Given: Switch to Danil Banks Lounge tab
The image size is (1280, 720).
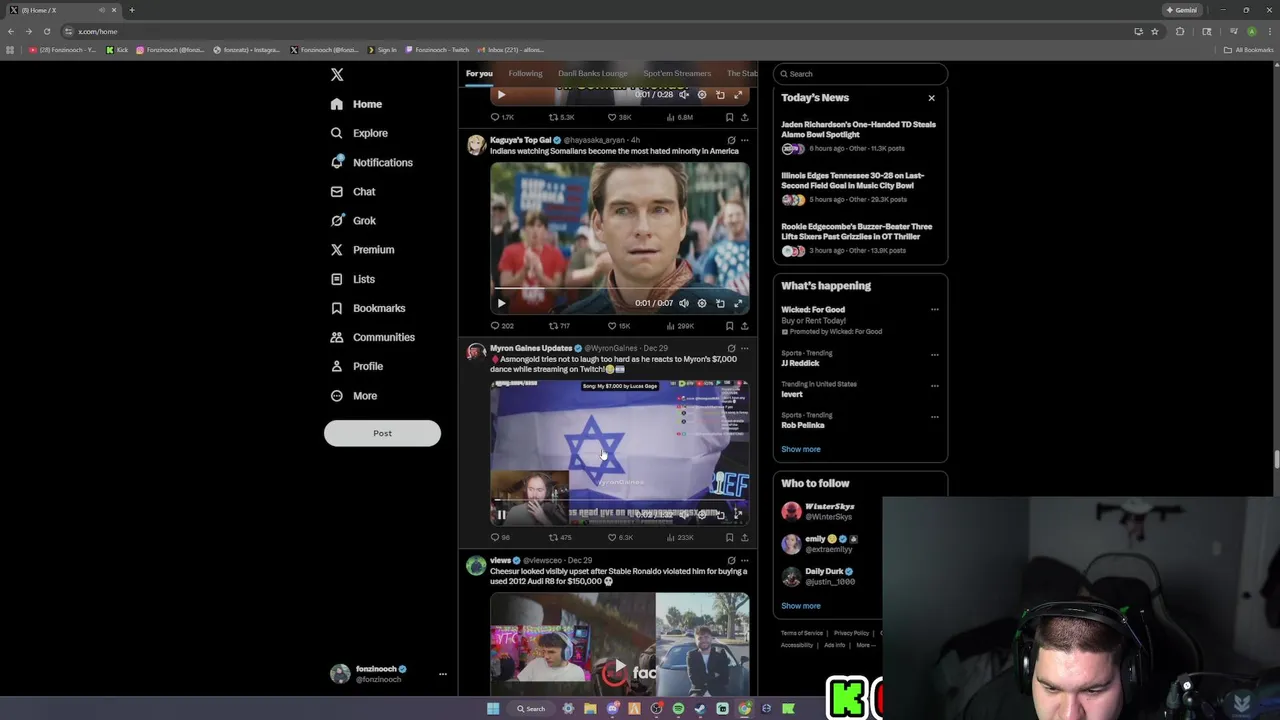Looking at the screenshot, I should (x=593, y=73).
